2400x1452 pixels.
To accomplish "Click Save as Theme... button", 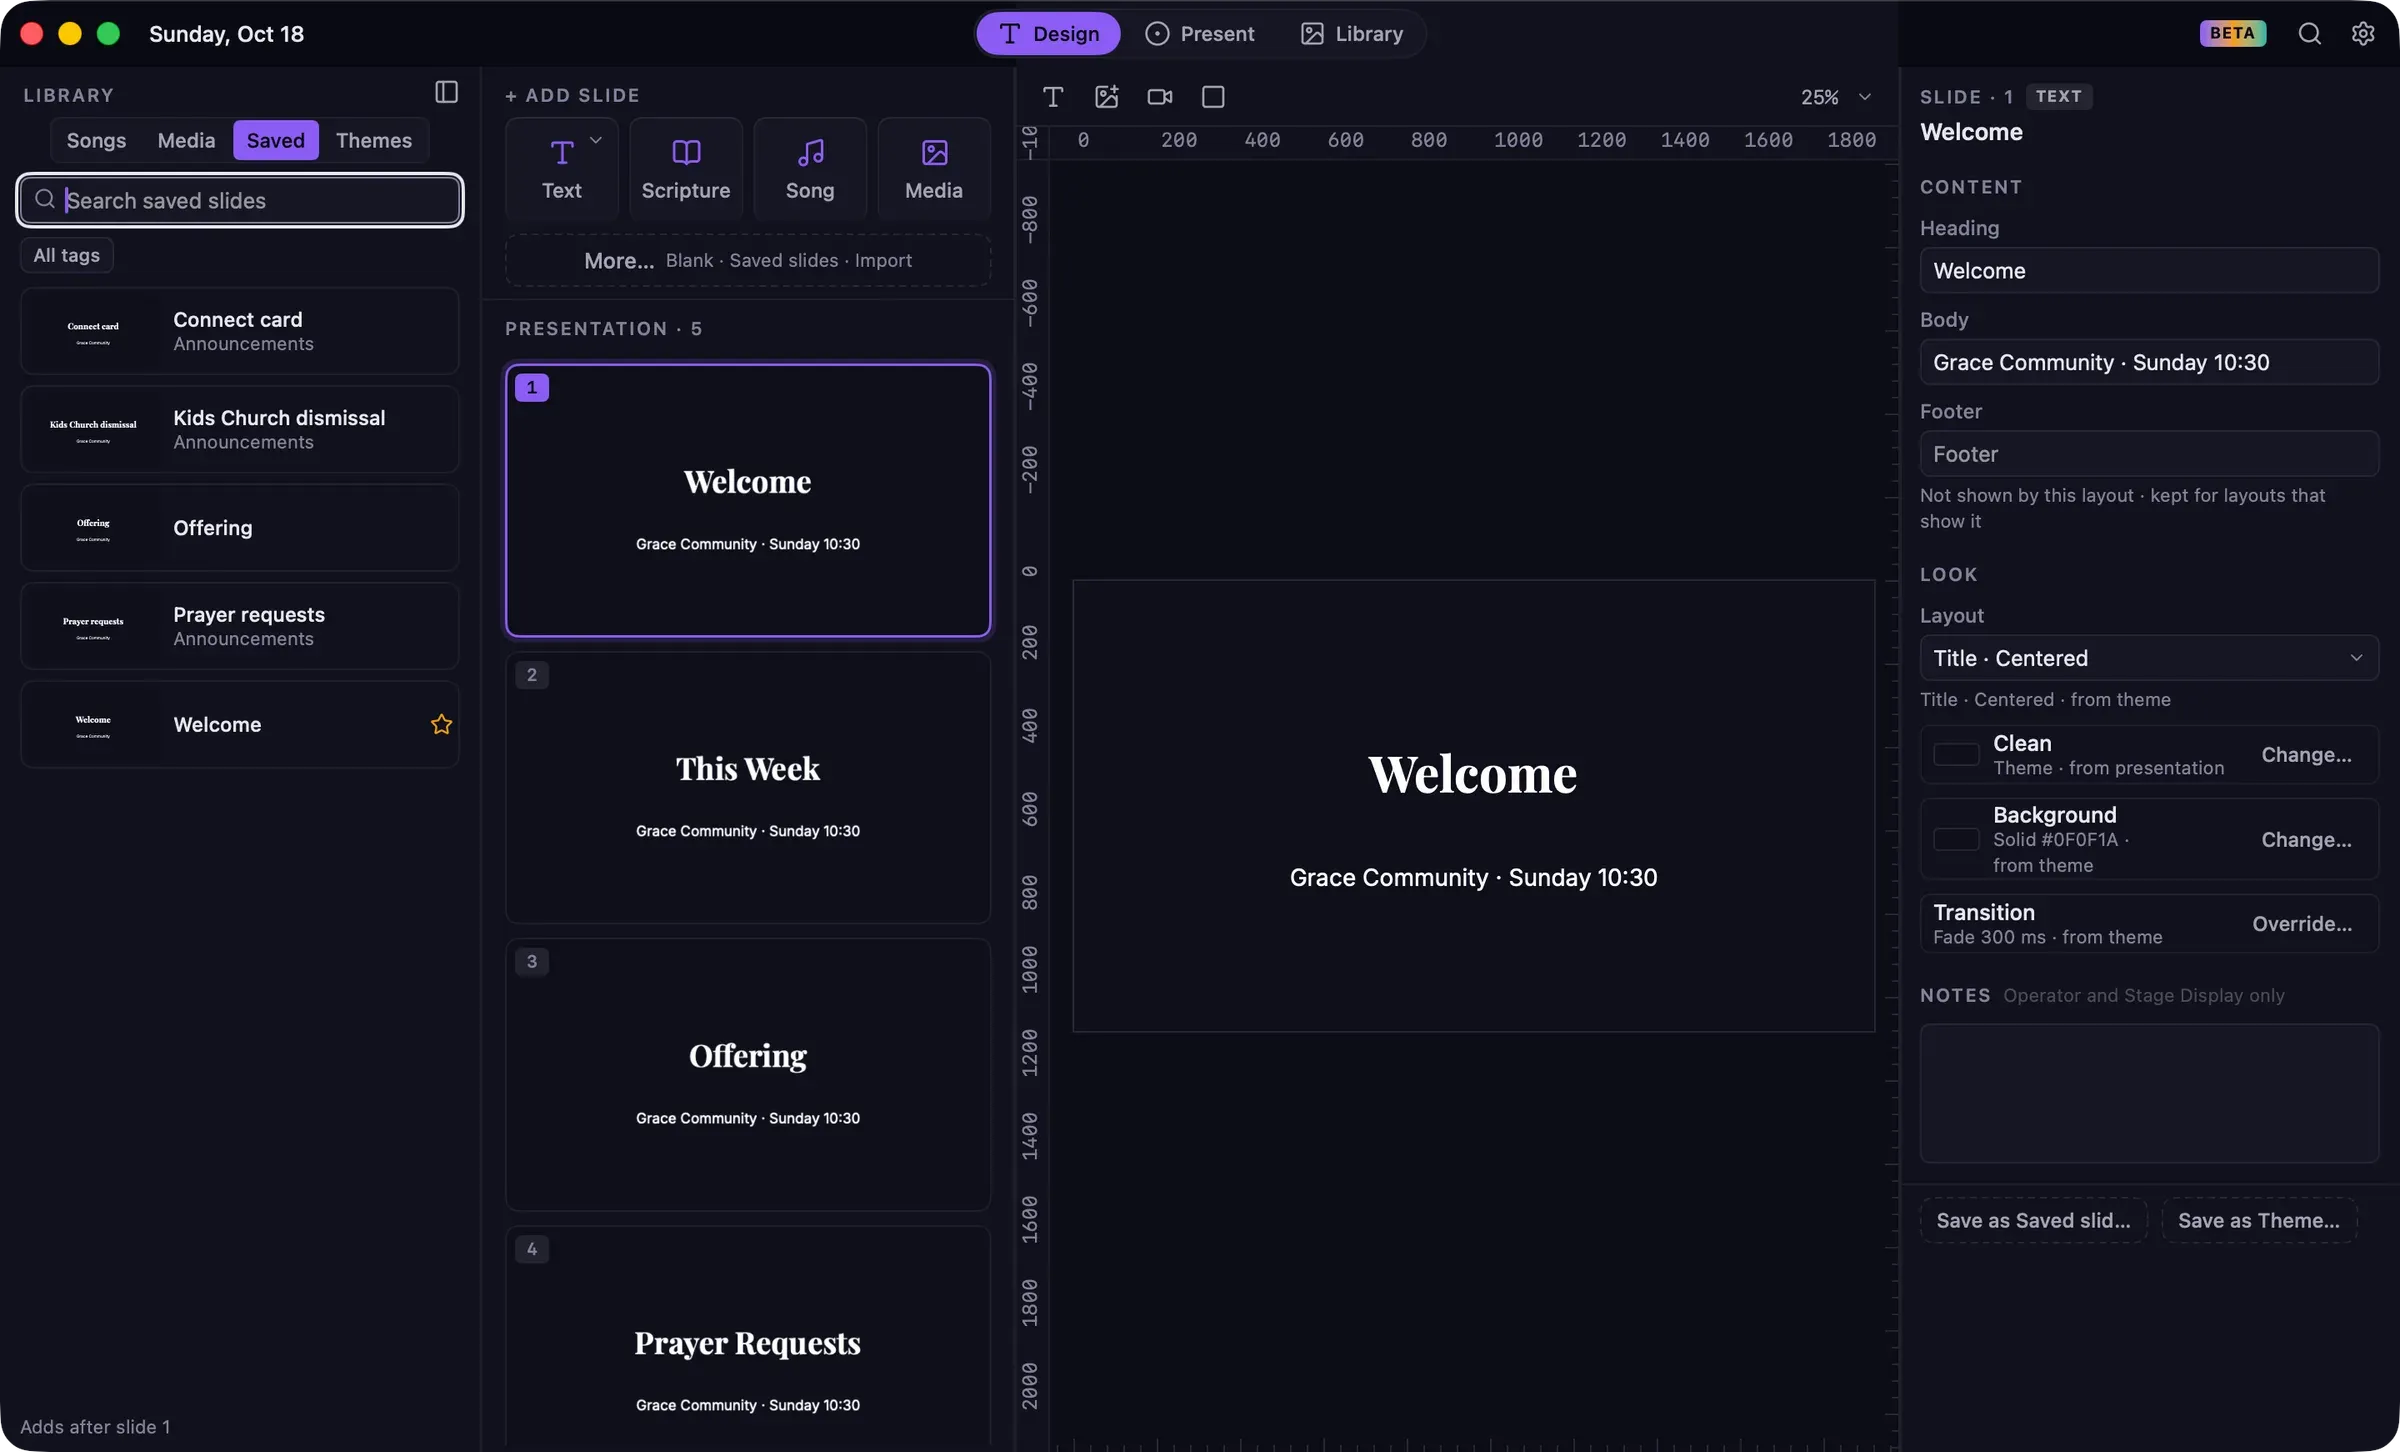I will pyautogui.click(x=2259, y=1221).
